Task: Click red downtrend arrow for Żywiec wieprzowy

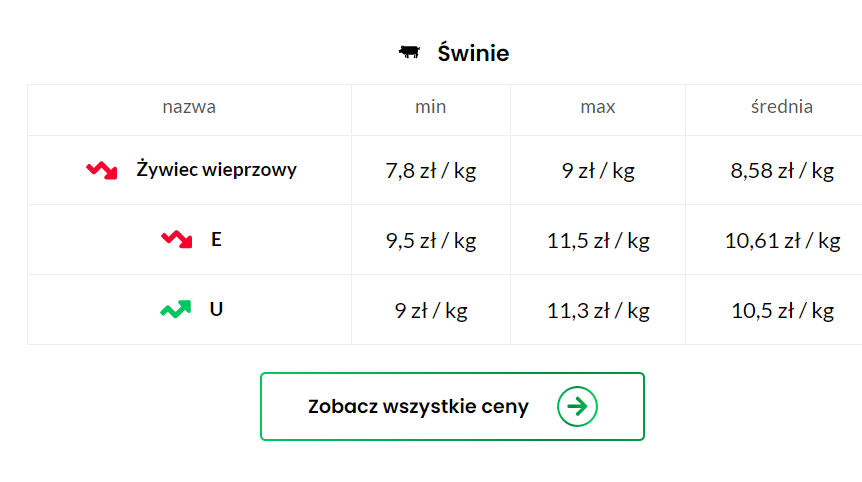Action: click(102, 170)
